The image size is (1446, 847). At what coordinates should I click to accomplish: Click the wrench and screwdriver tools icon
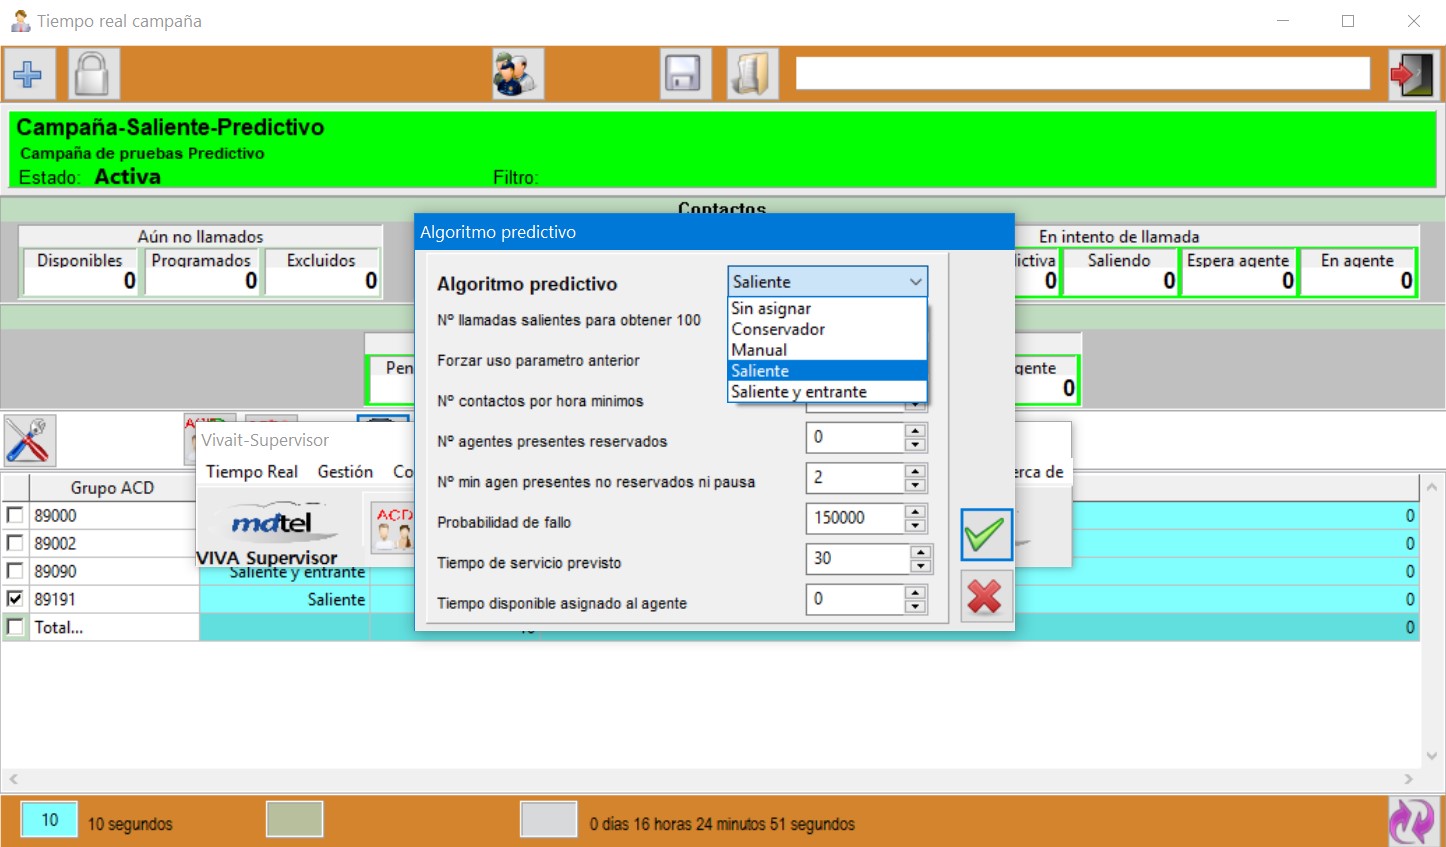pos(30,440)
